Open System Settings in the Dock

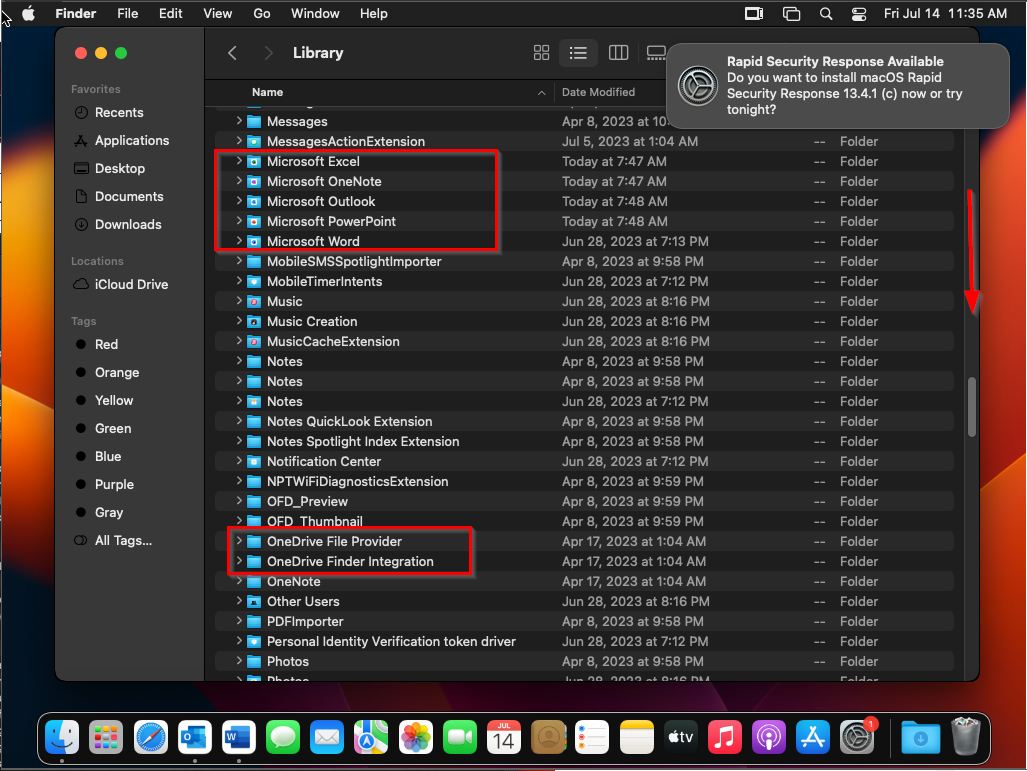[x=857, y=737]
